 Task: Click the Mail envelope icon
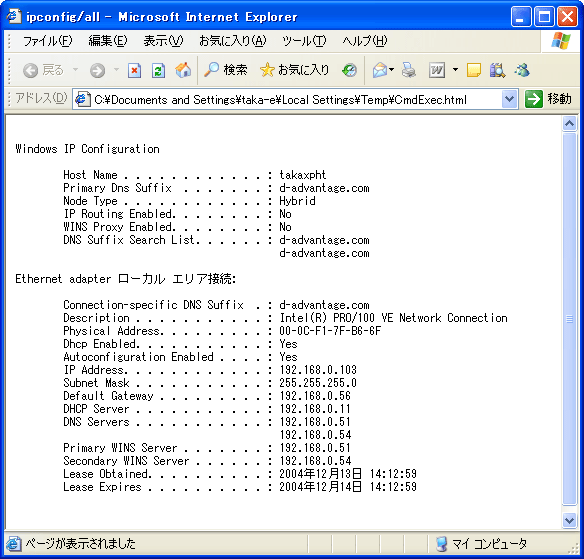[x=380, y=70]
